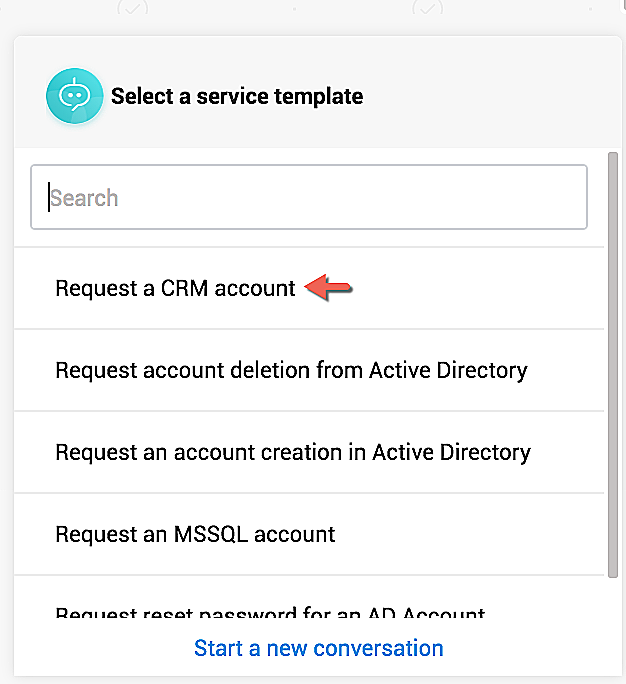Click the red arrow pointing at CRM account
Screen dimensions: 626x684
tap(329, 288)
